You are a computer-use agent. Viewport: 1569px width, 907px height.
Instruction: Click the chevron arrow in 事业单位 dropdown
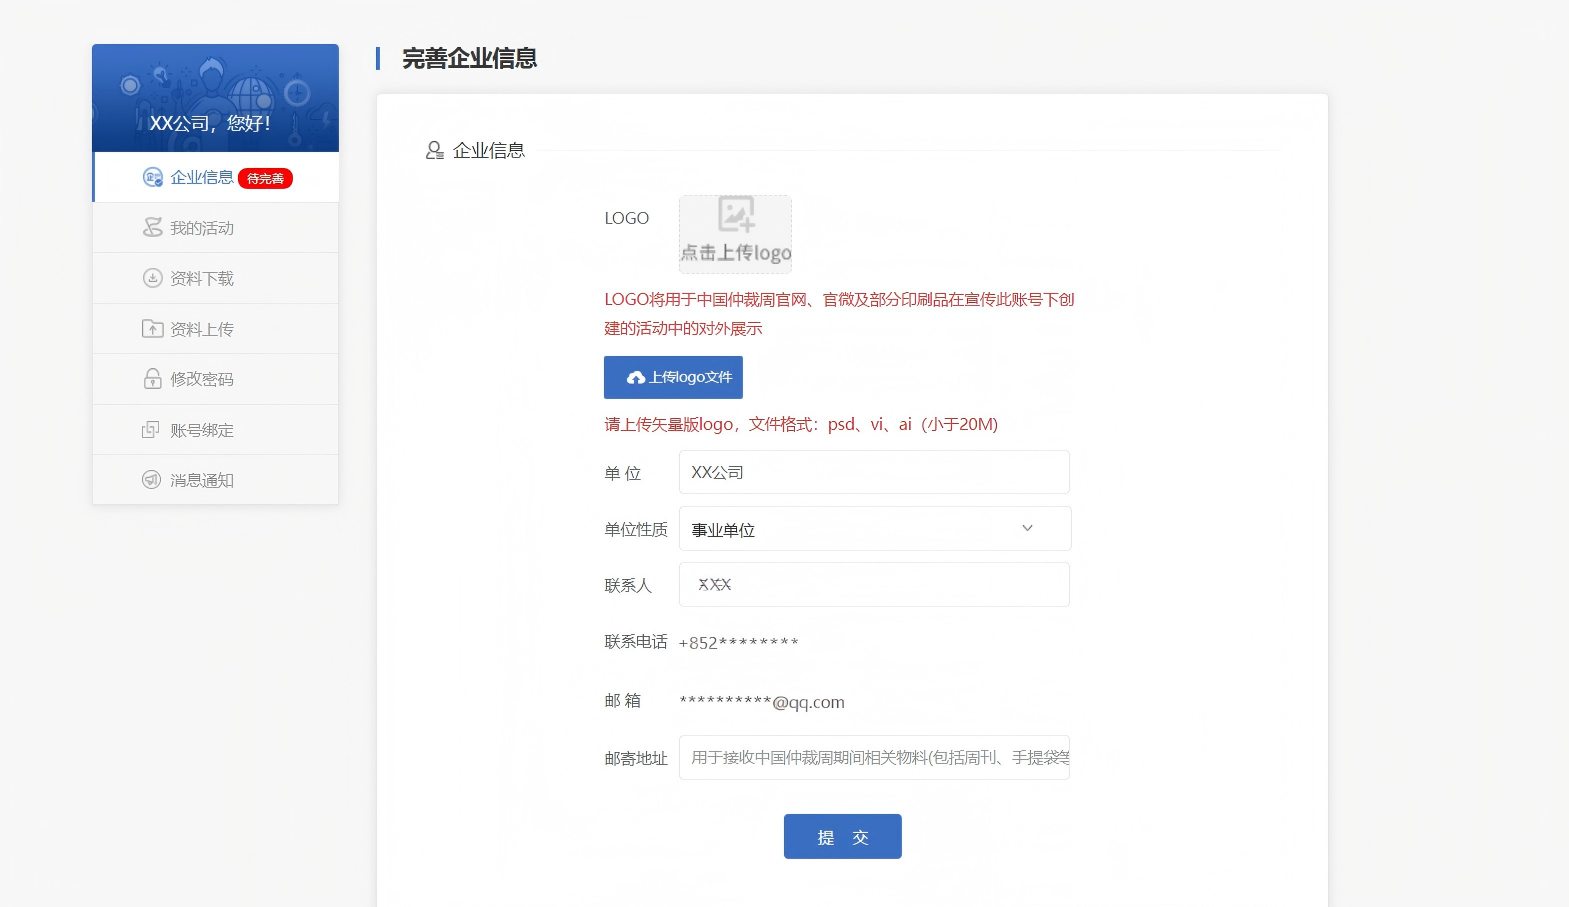(1027, 528)
